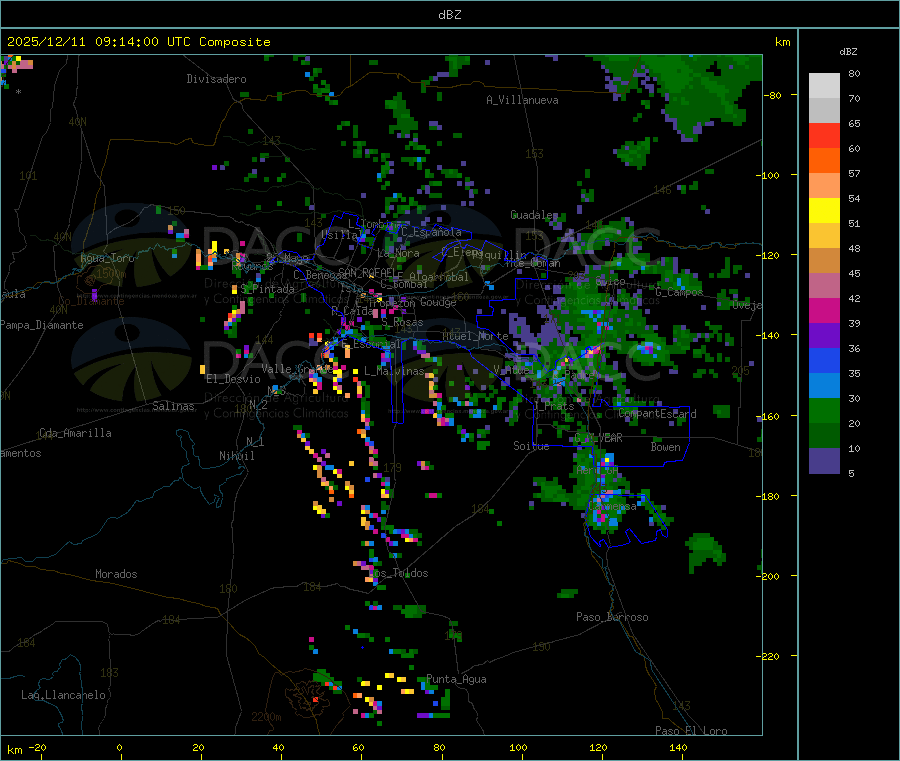Screen dimensions: 900x761
Task: Pick the purple 36-39 dBZ legend swatch
Action: [824, 336]
